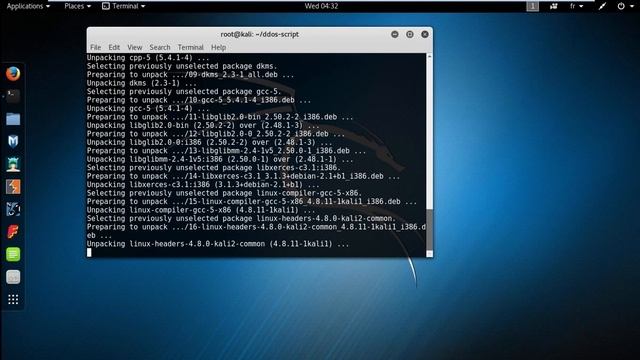The height and width of the screenshot is (360, 640).
Task: Click the pen icon in top bar
Action: point(602,6)
